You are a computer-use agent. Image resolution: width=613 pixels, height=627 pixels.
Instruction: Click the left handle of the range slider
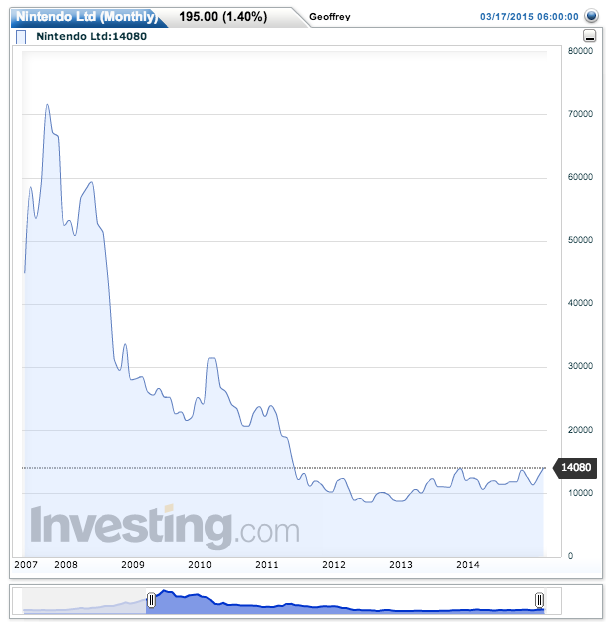point(151,600)
